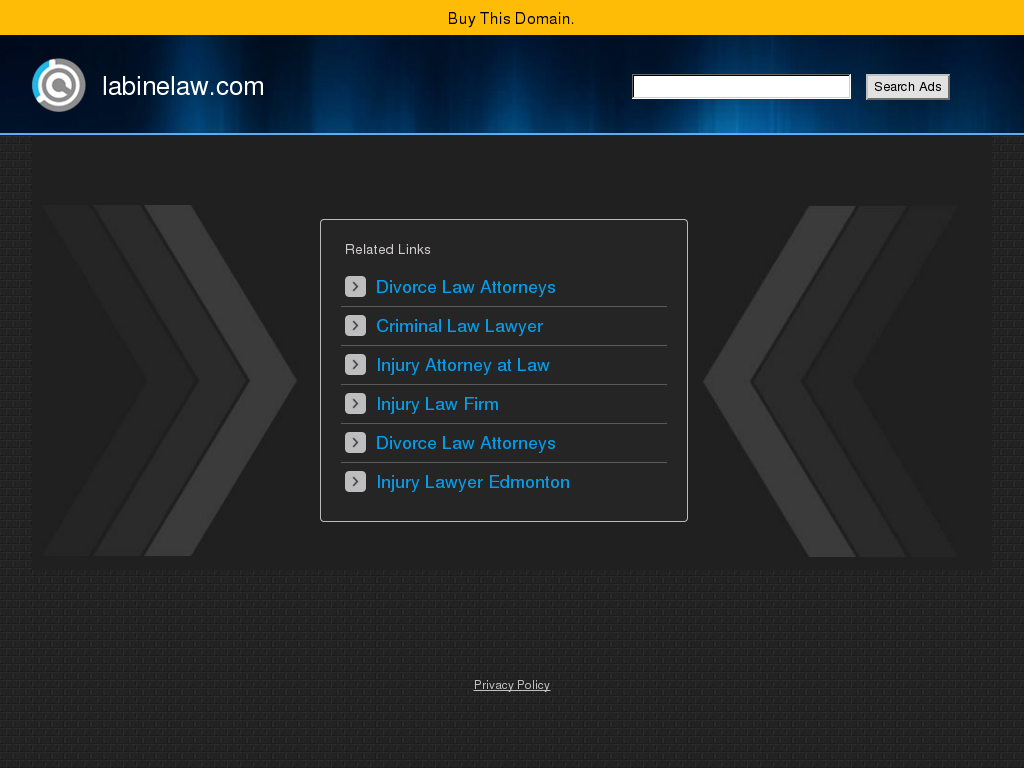The image size is (1024, 768).
Task: Open Divorce Law Attorneys link directly under Related Links
Action: click(466, 287)
